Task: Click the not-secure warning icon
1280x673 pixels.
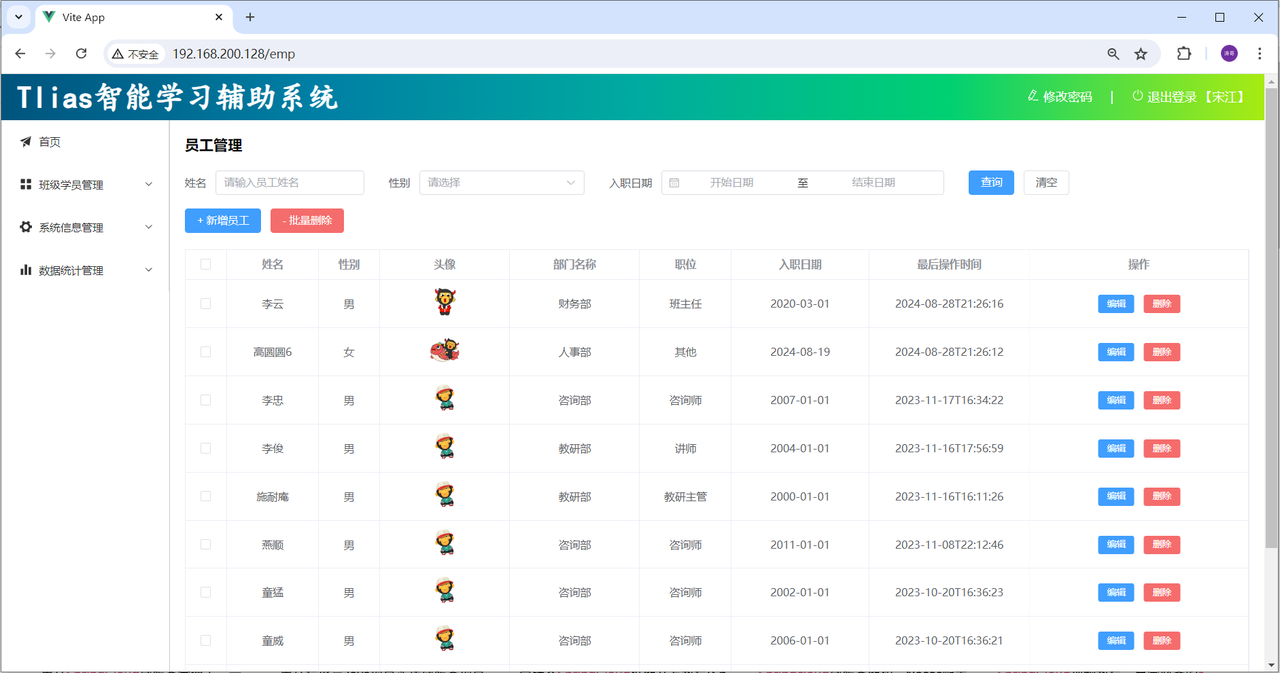Action: pos(118,54)
